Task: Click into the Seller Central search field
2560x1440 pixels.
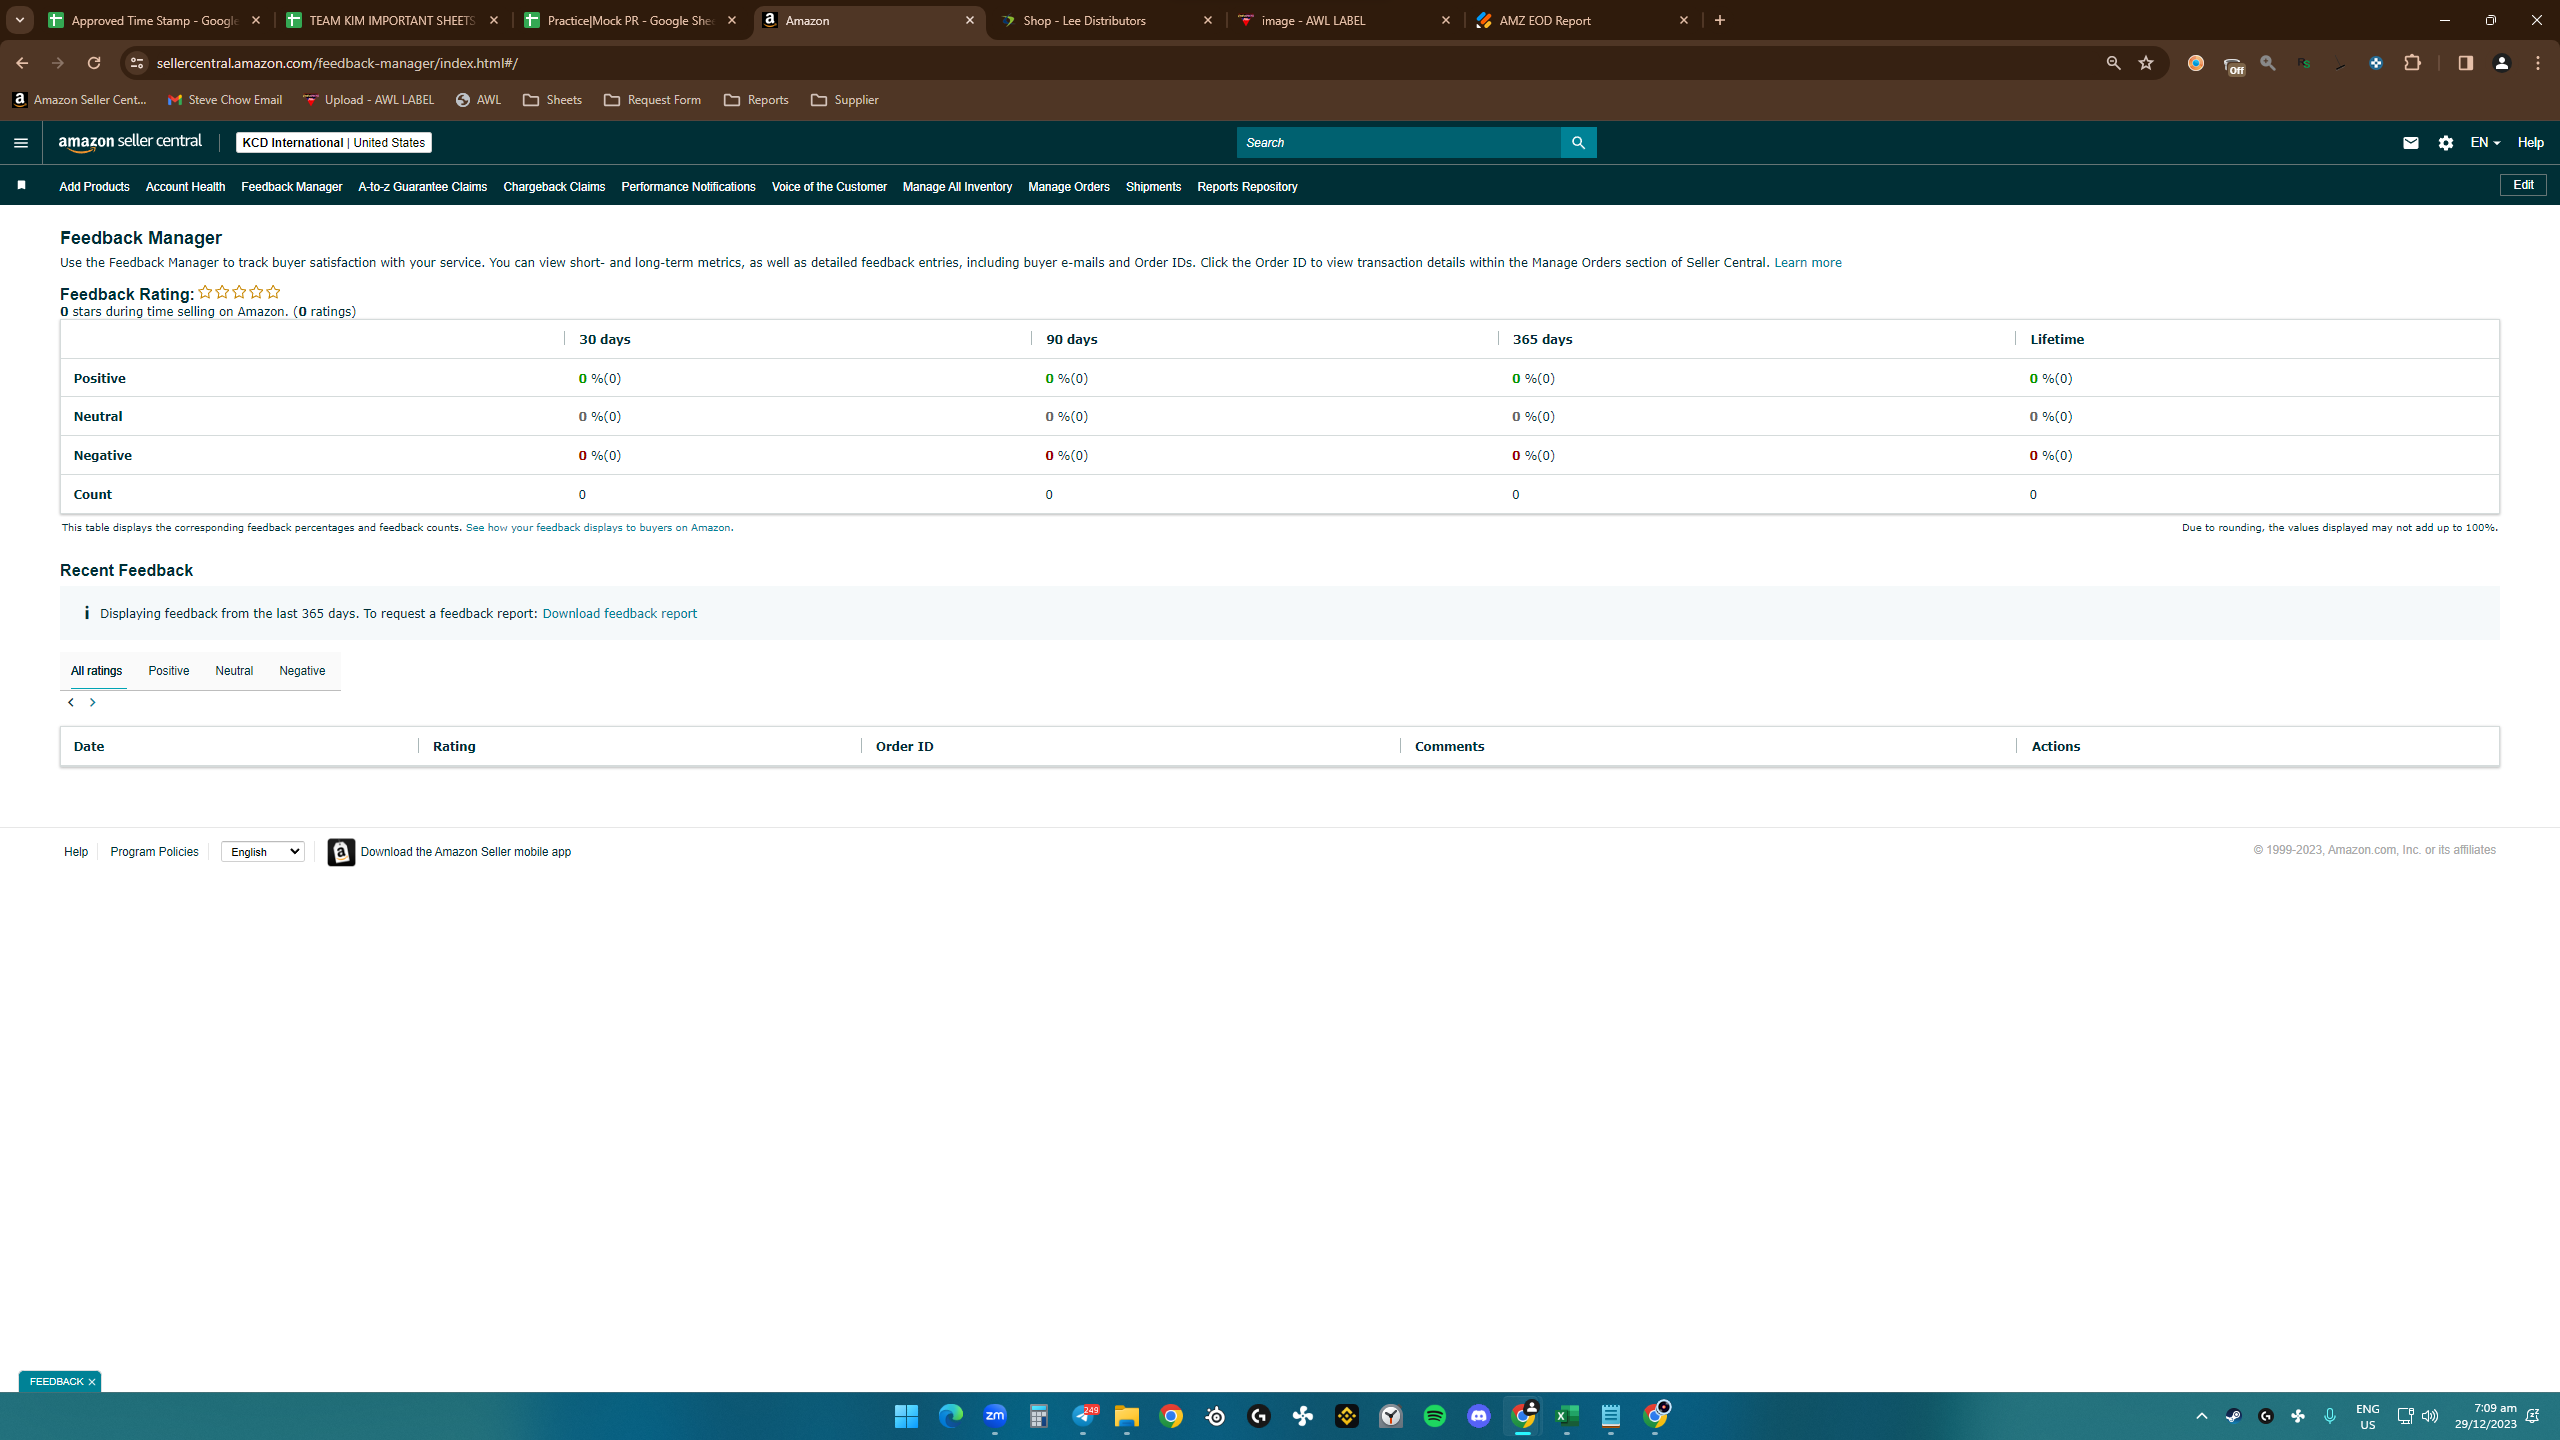Action: pos(1398,143)
